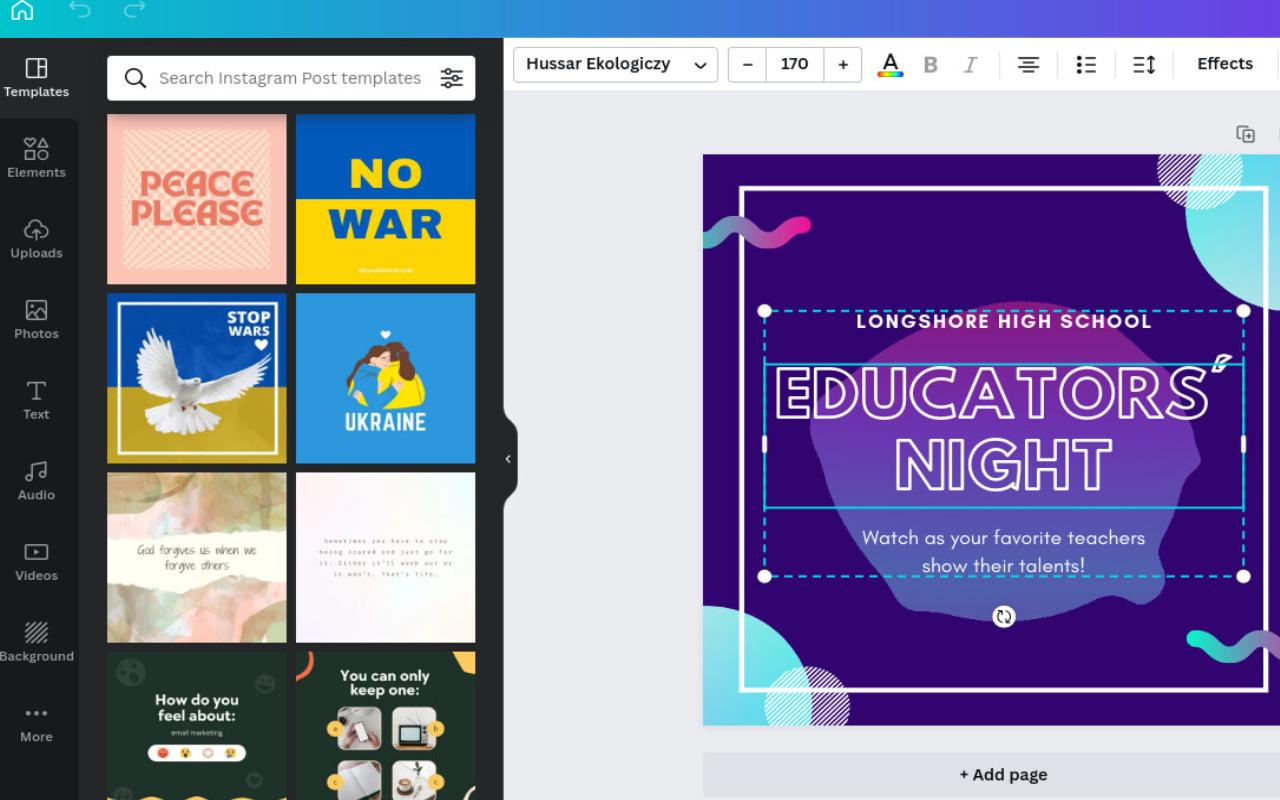Image resolution: width=1280 pixels, height=800 pixels.
Task: Search Instagram Post templates field
Action: coord(290,78)
